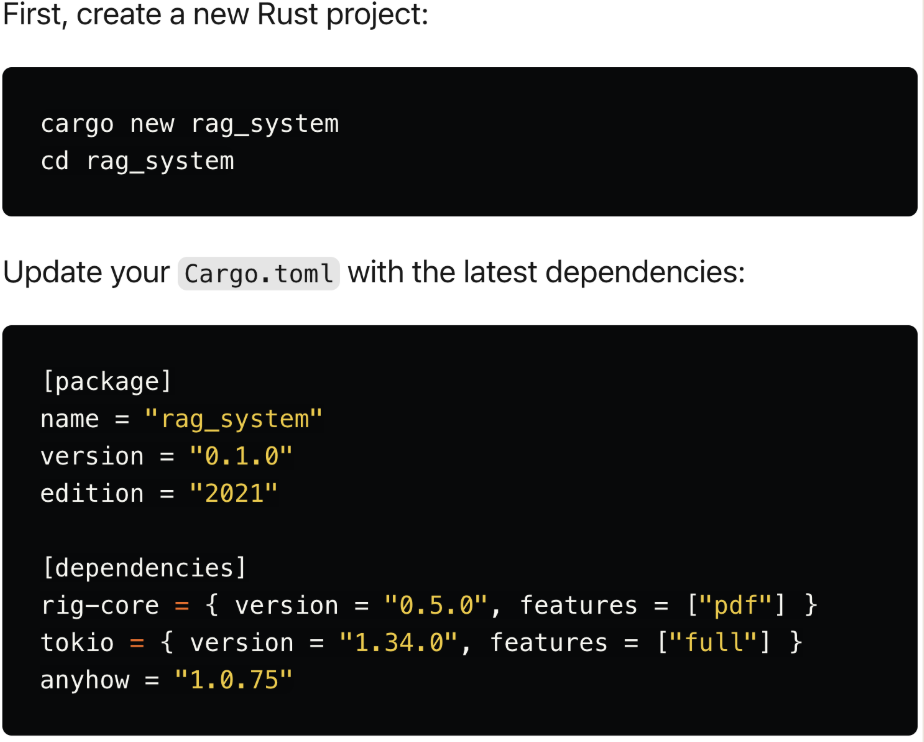Click the tokio dependency name

77,643
